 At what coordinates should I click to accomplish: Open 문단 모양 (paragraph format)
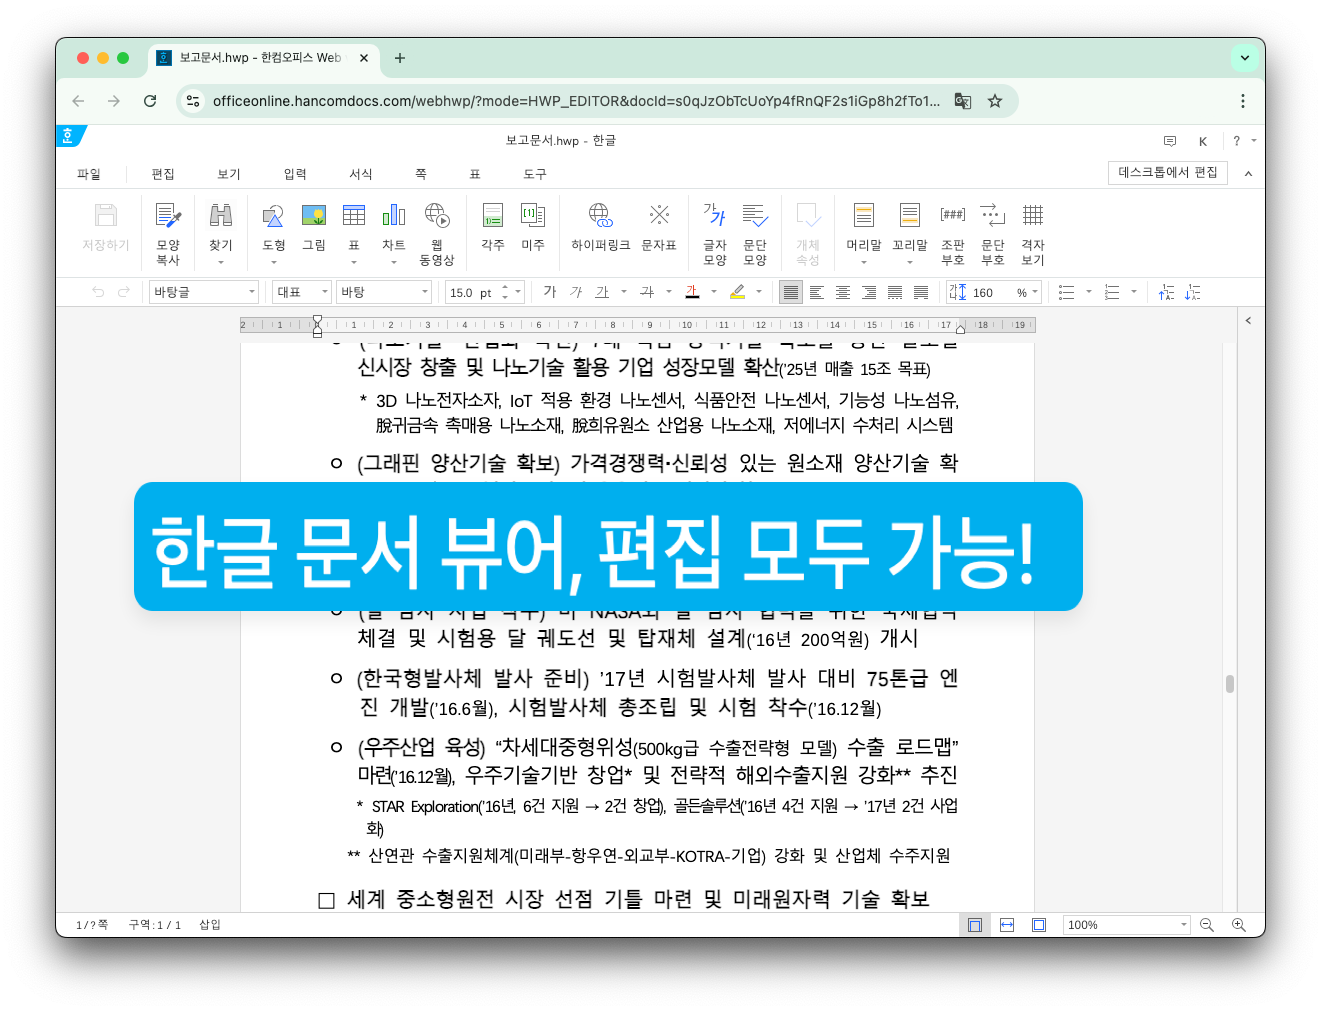pos(755,233)
